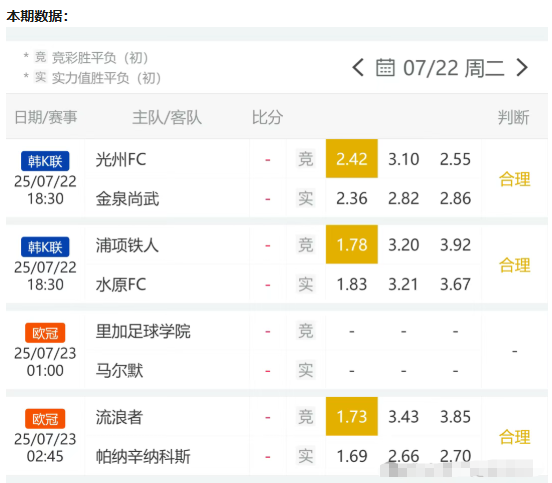The image size is (552, 483).
Task: Click 合理 verdict for 浦项铁人 match
Action: pos(514,265)
